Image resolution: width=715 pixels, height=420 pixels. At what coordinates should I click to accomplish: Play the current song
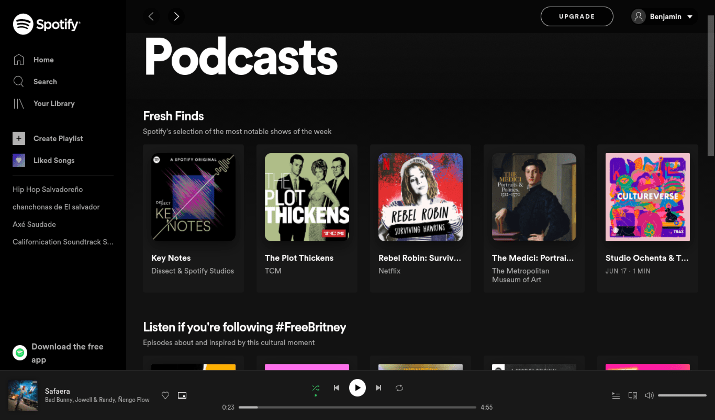pos(358,388)
